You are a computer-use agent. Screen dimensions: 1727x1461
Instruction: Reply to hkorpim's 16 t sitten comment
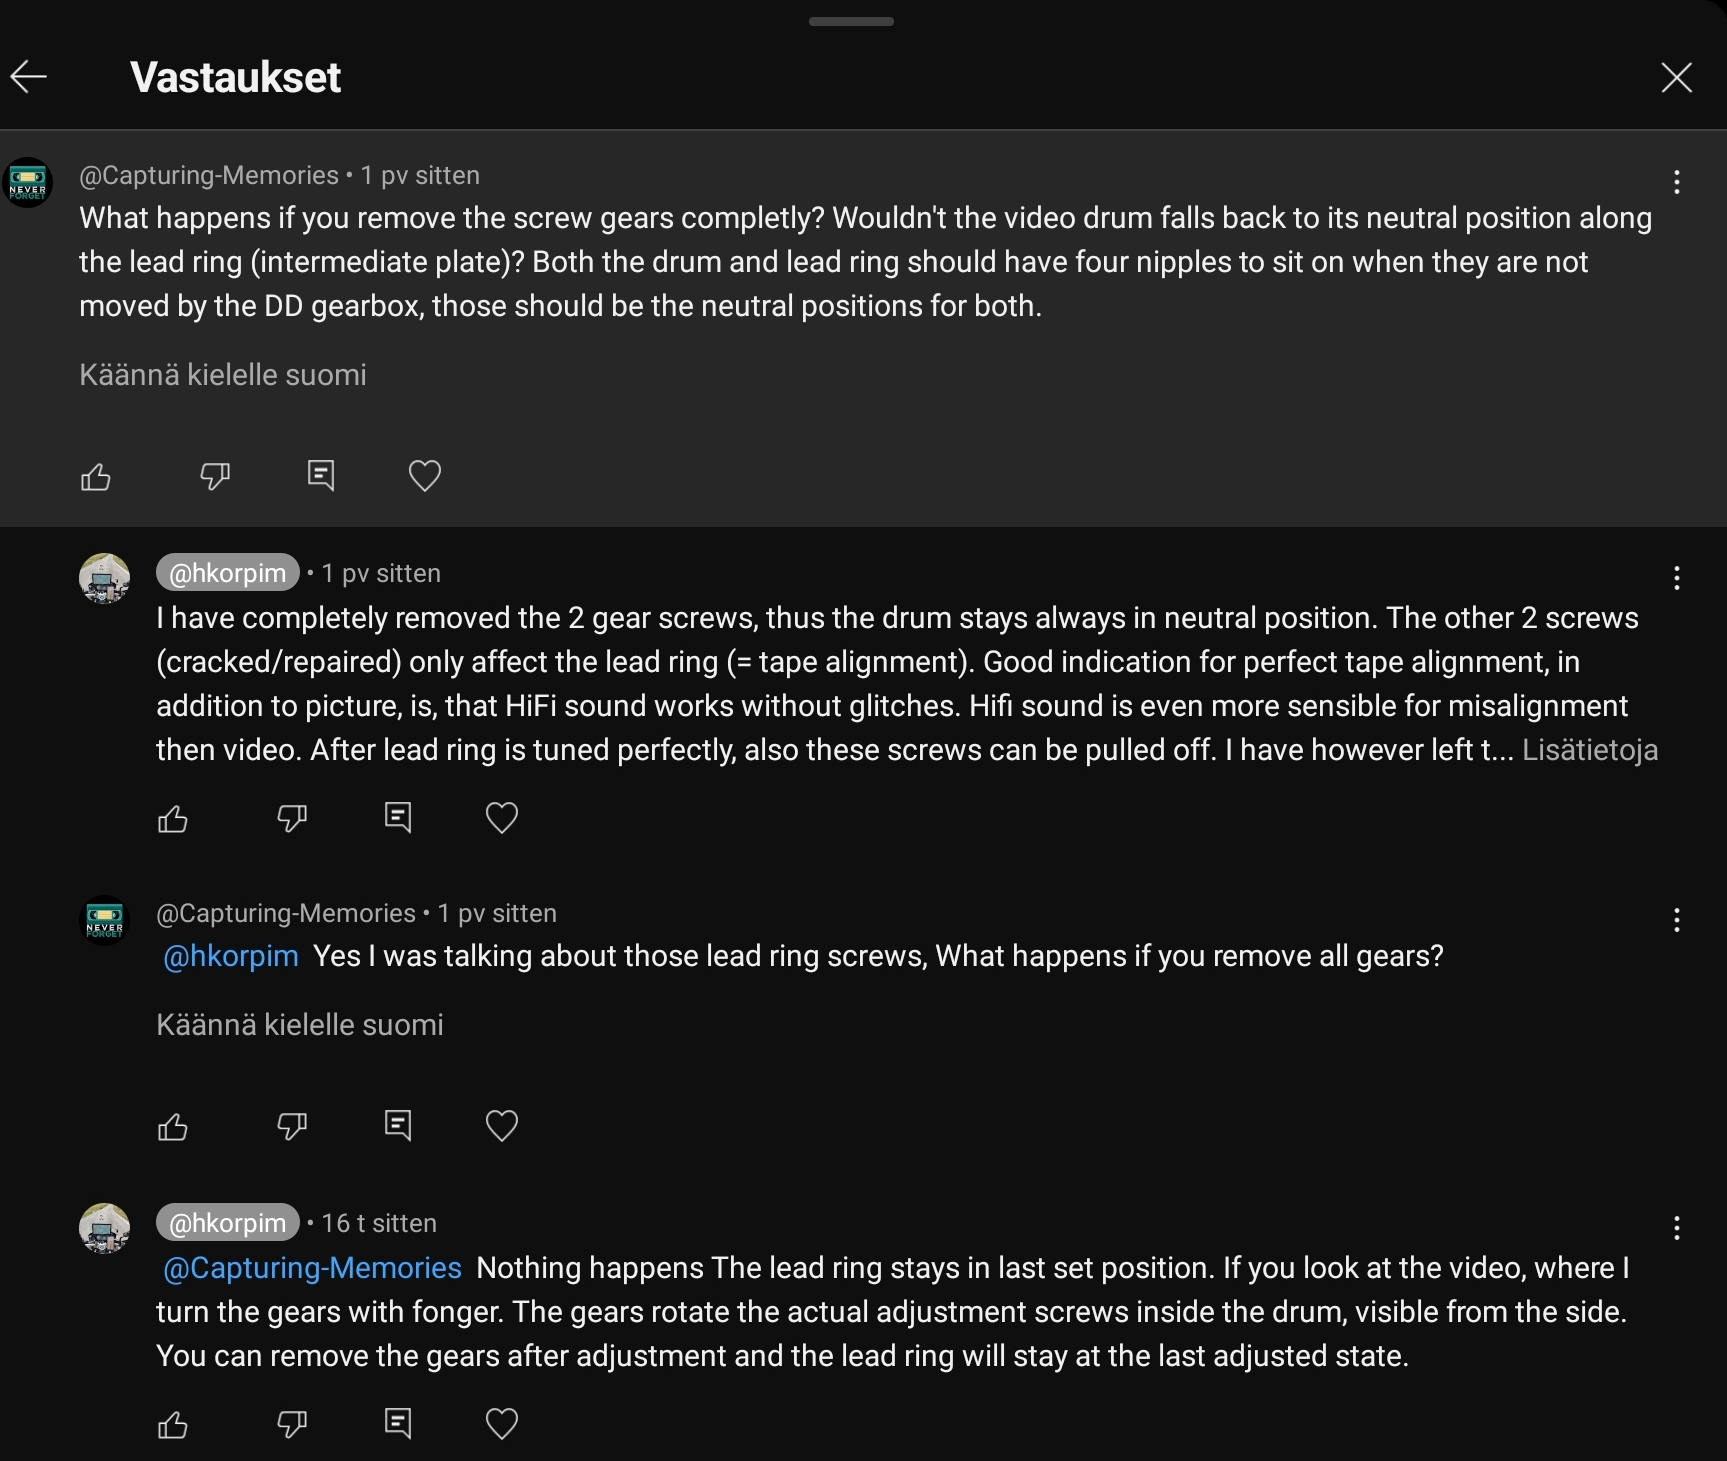tap(397, 1423)
